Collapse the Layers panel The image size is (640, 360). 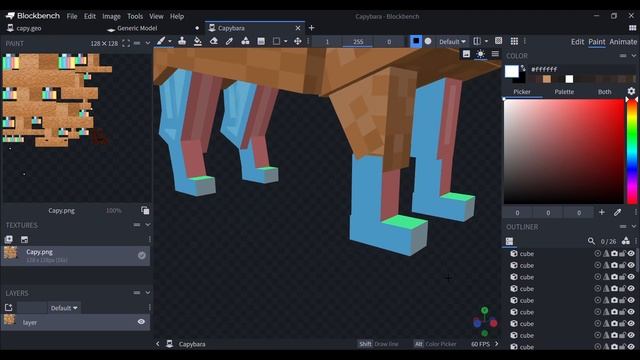coord(148,293)
